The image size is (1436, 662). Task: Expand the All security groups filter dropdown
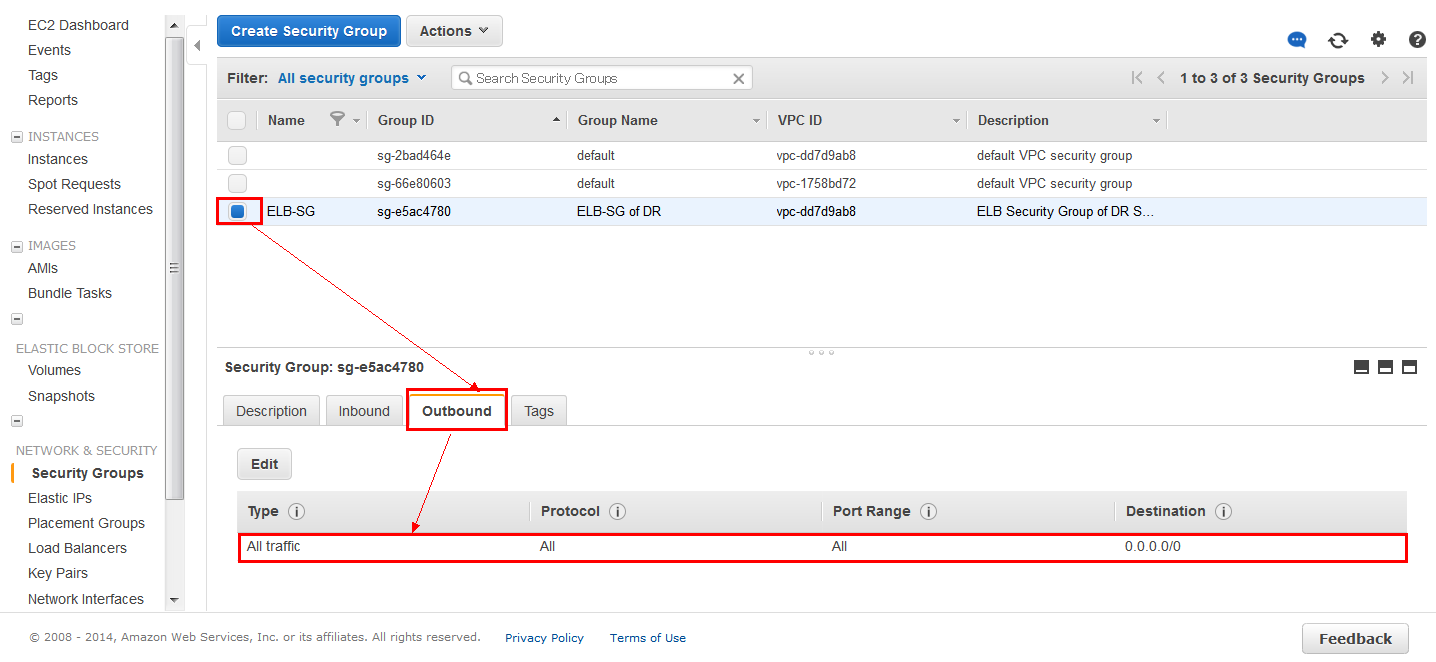[352, 78]
